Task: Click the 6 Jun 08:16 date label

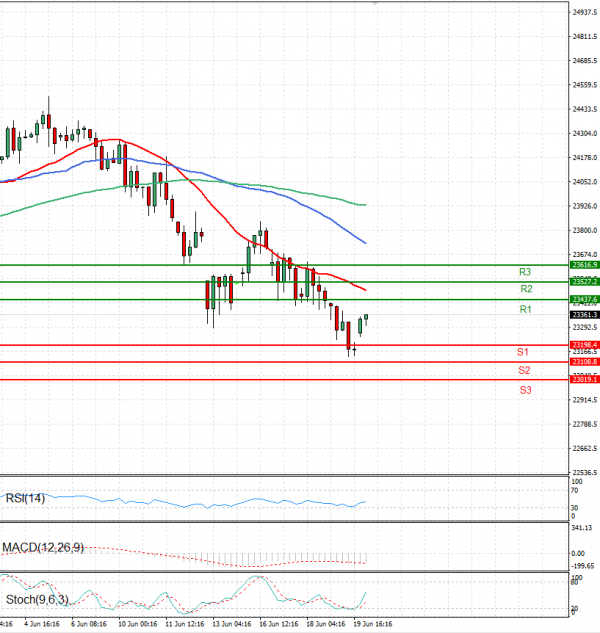Action: (89, 624)
